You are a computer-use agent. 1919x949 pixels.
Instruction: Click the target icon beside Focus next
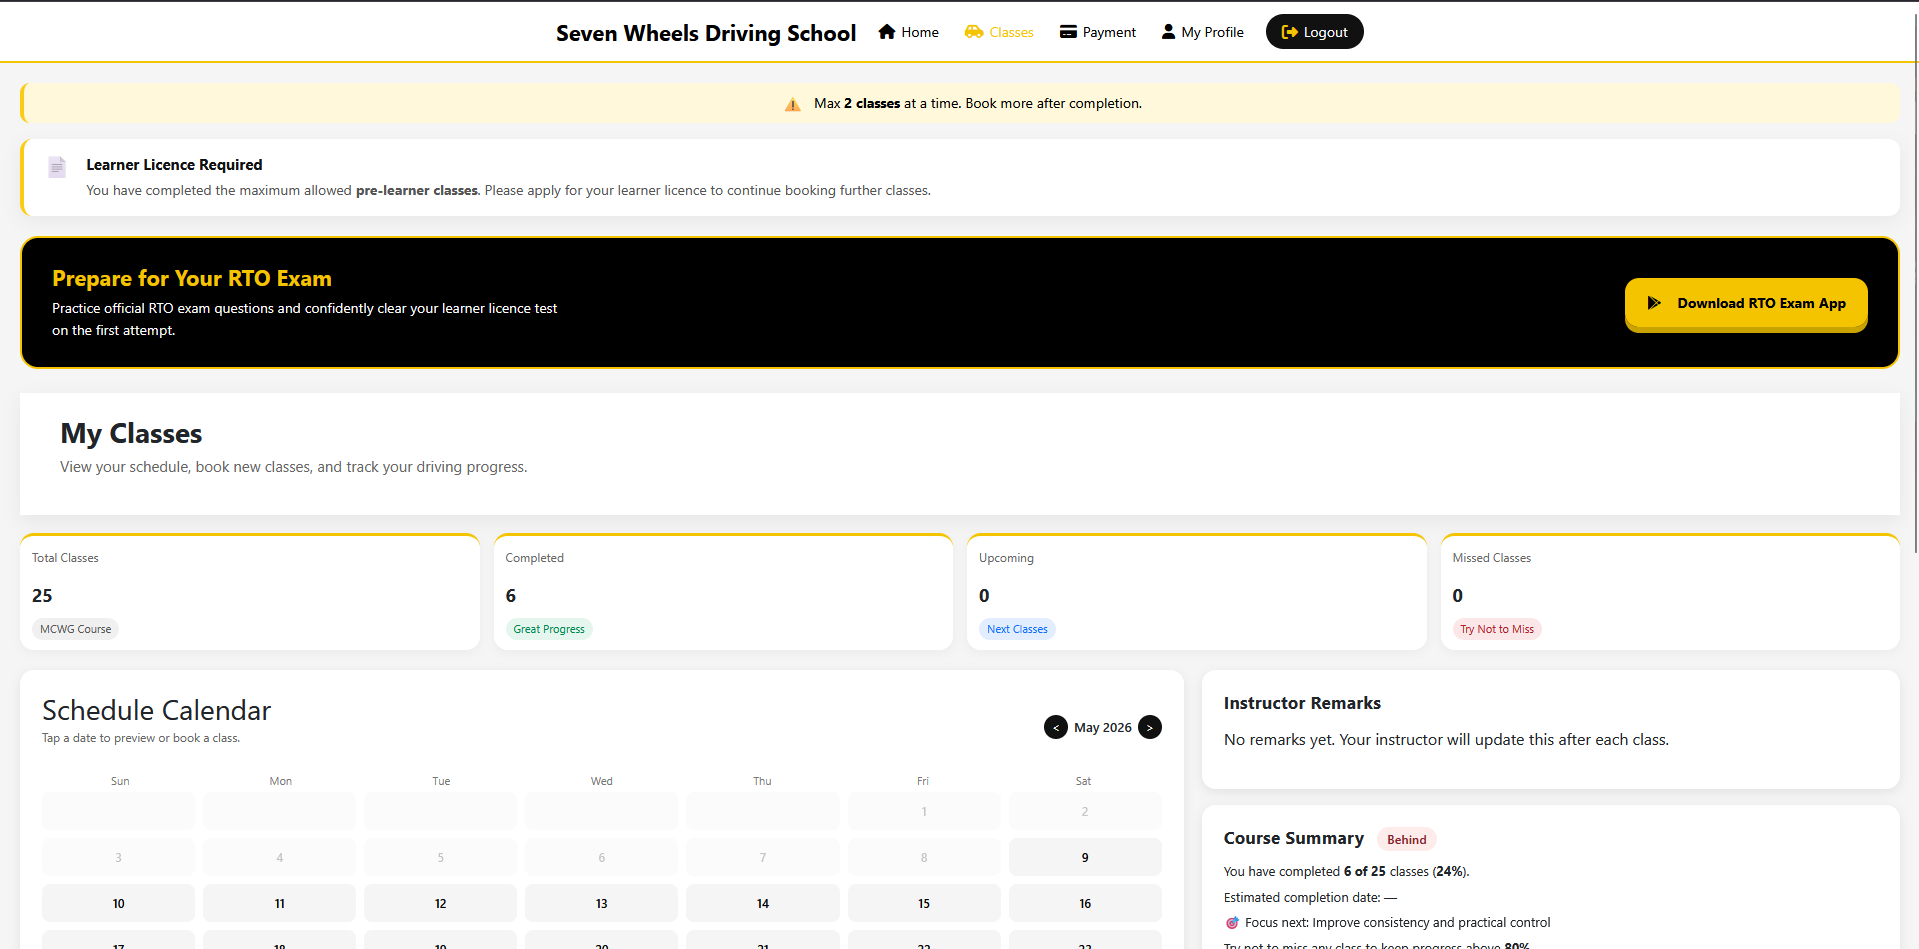pos(1232,923)
